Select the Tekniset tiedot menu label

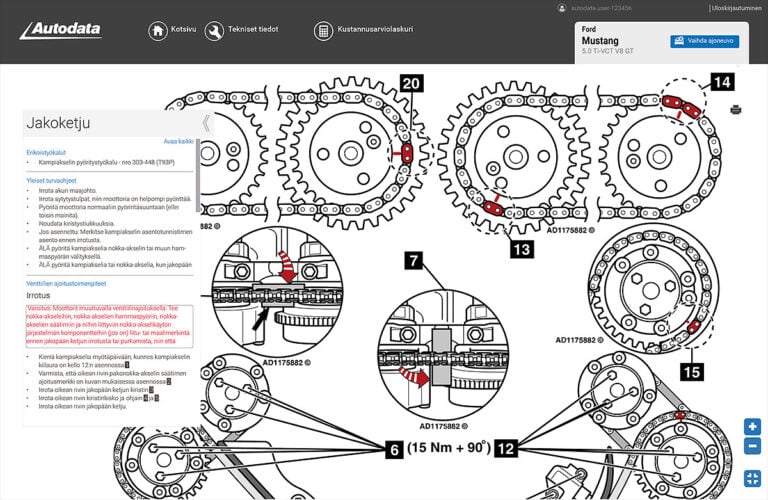tap(255, 30)
